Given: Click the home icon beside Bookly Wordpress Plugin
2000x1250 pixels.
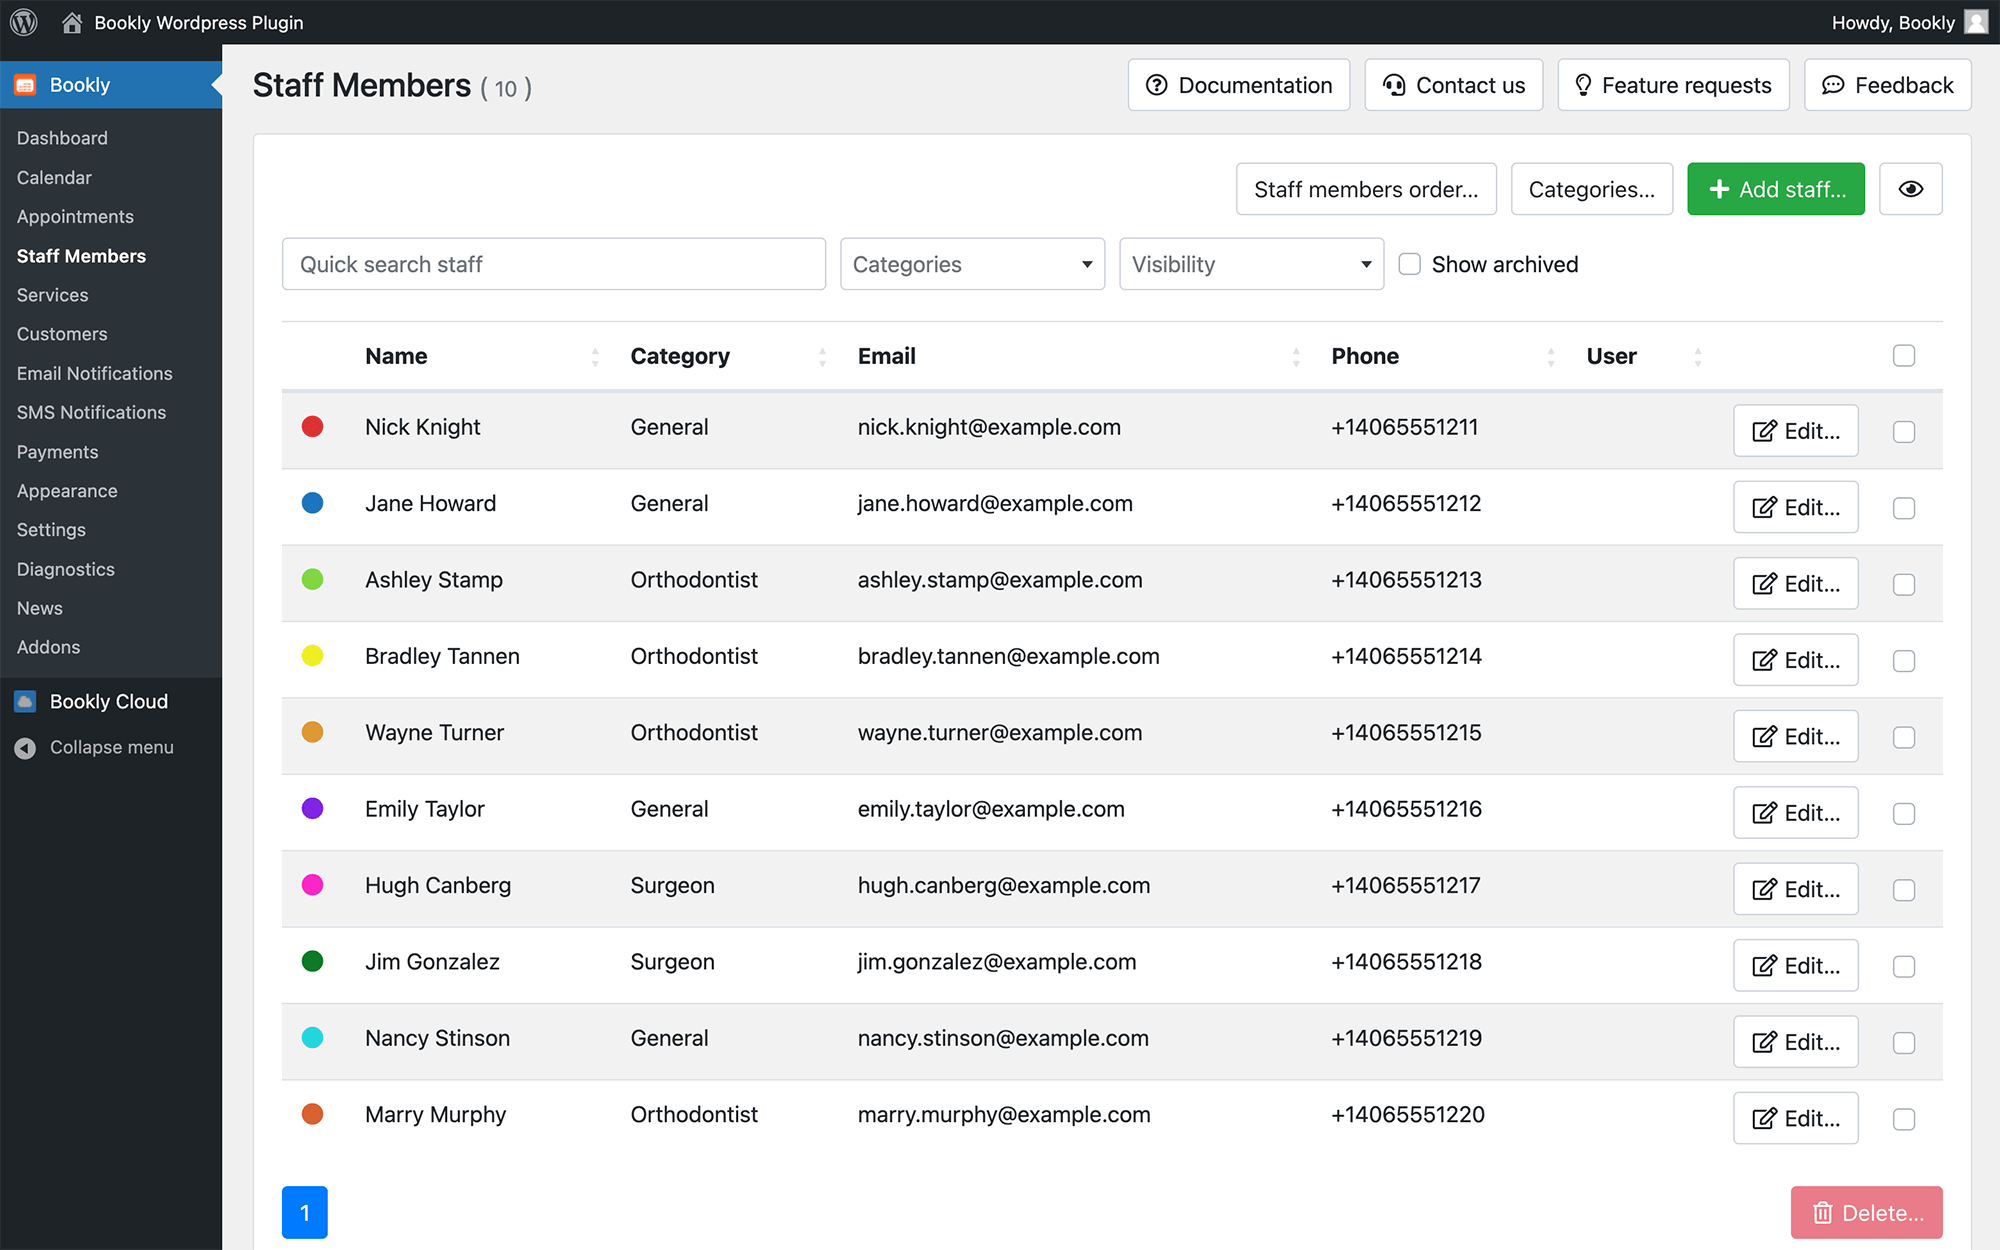Looking at the screenshot, I should pyautogui.click(x=72, y=22).
